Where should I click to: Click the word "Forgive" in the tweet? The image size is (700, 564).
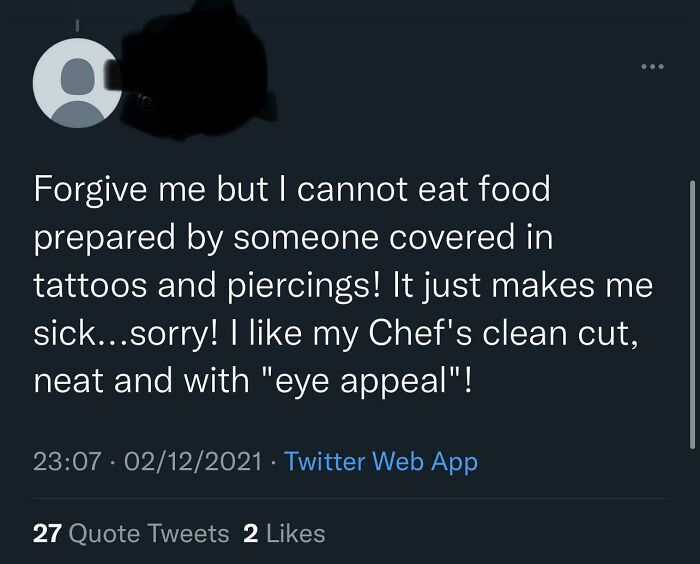click(90, 190)
